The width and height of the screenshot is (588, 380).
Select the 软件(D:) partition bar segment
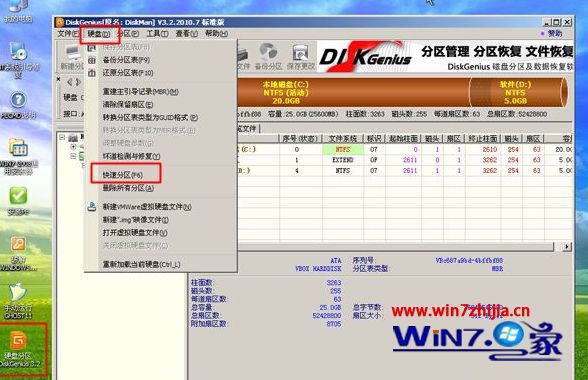click(x=515, y=92)
